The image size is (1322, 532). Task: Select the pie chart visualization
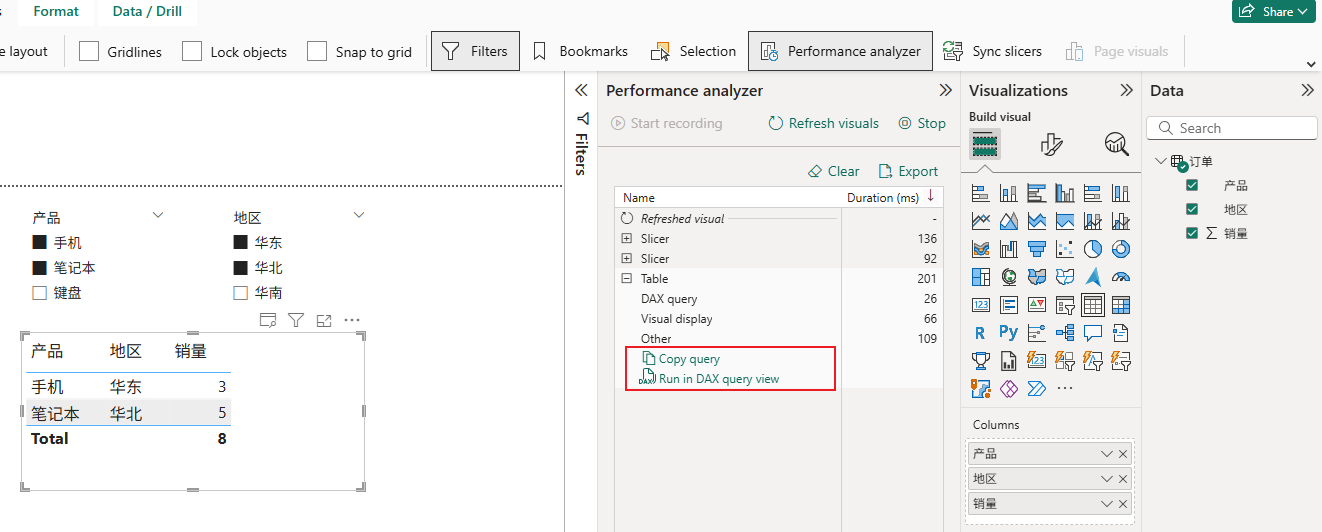coord(1093,249)
